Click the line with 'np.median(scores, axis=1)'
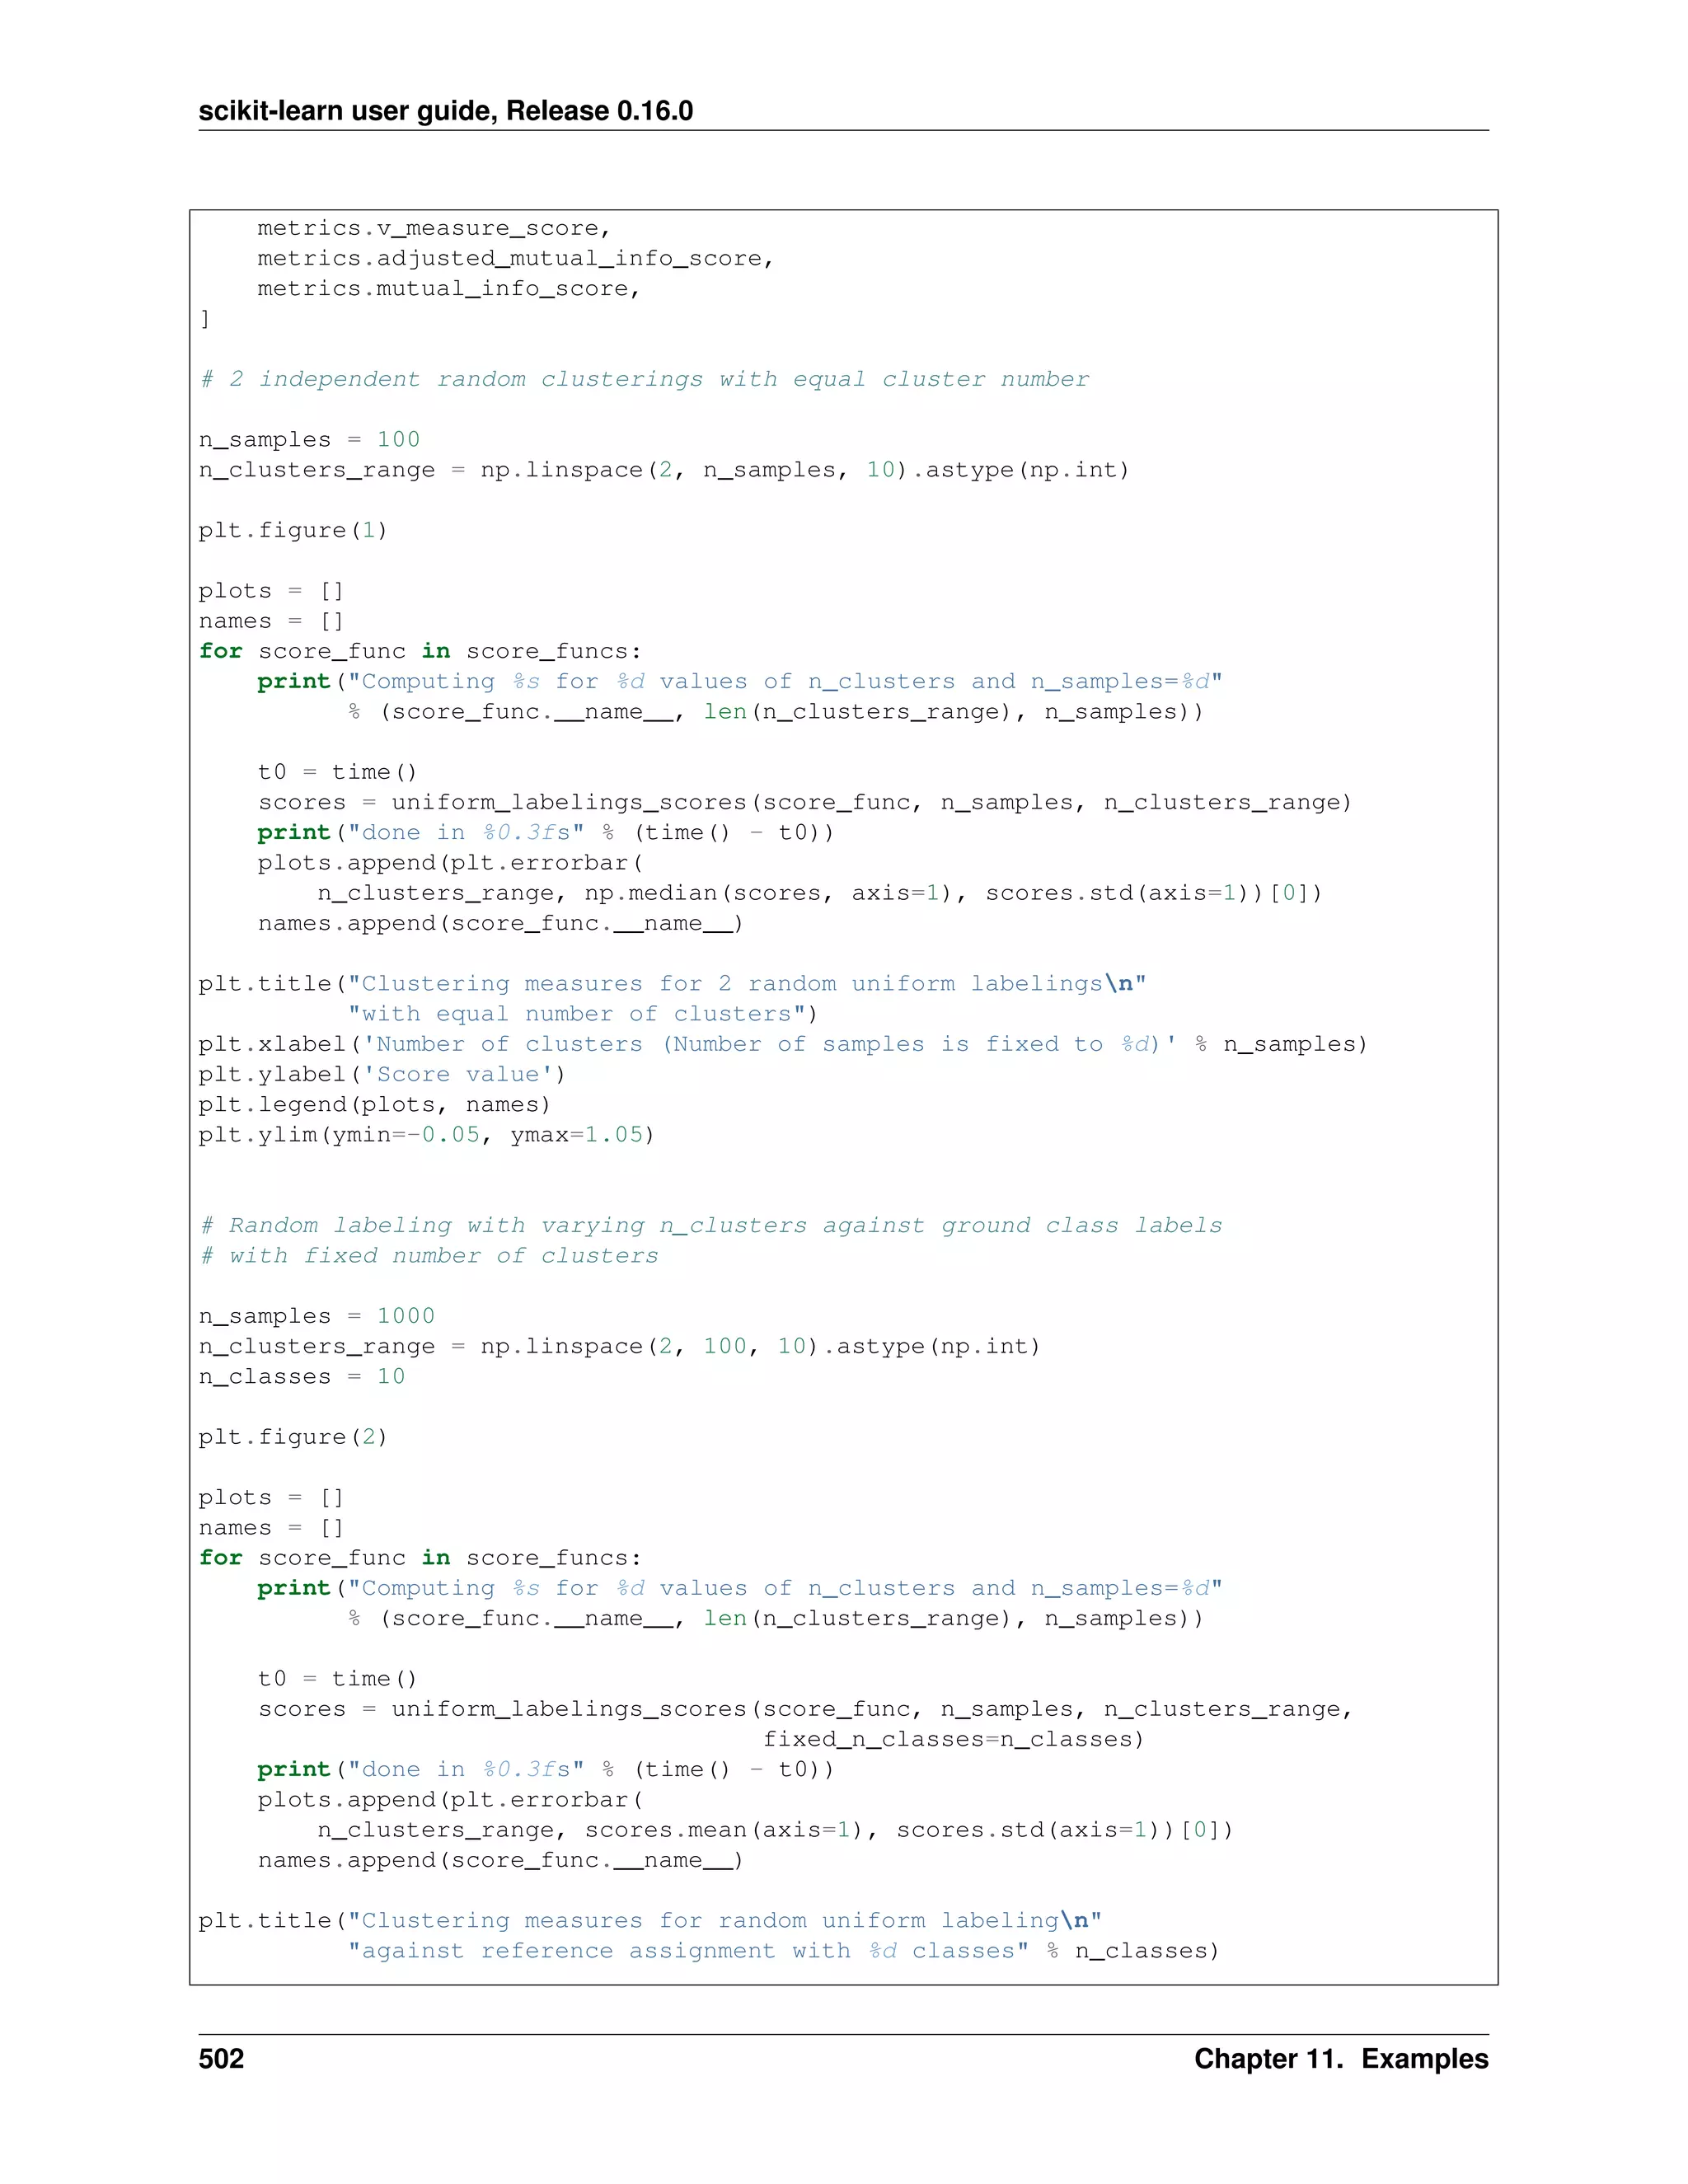The width and height of the screenshot is (1688, 2184). click(x=820, y=893)
